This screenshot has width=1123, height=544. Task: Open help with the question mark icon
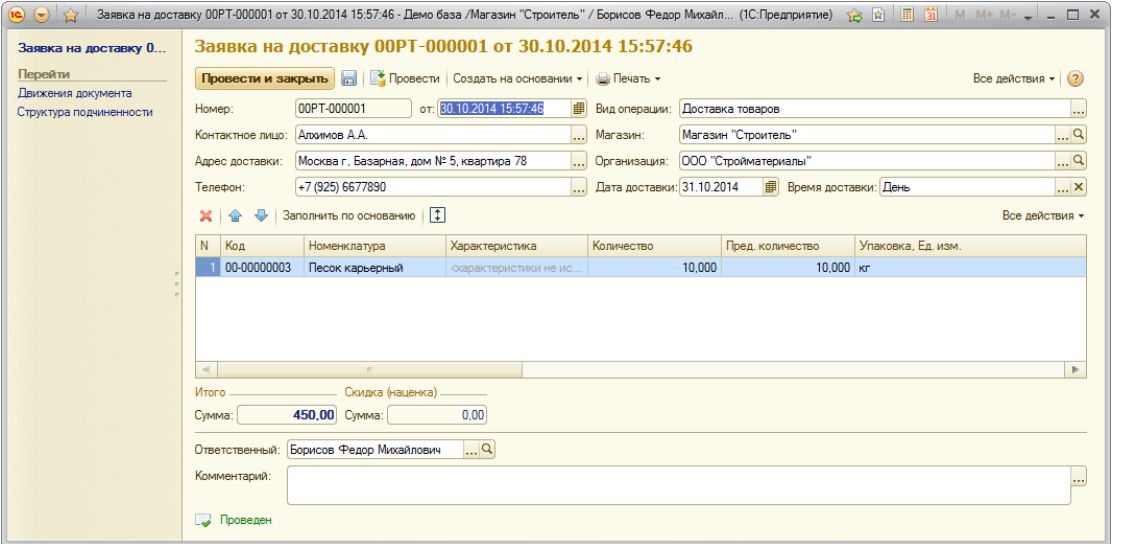click(x=1075, y=79)
